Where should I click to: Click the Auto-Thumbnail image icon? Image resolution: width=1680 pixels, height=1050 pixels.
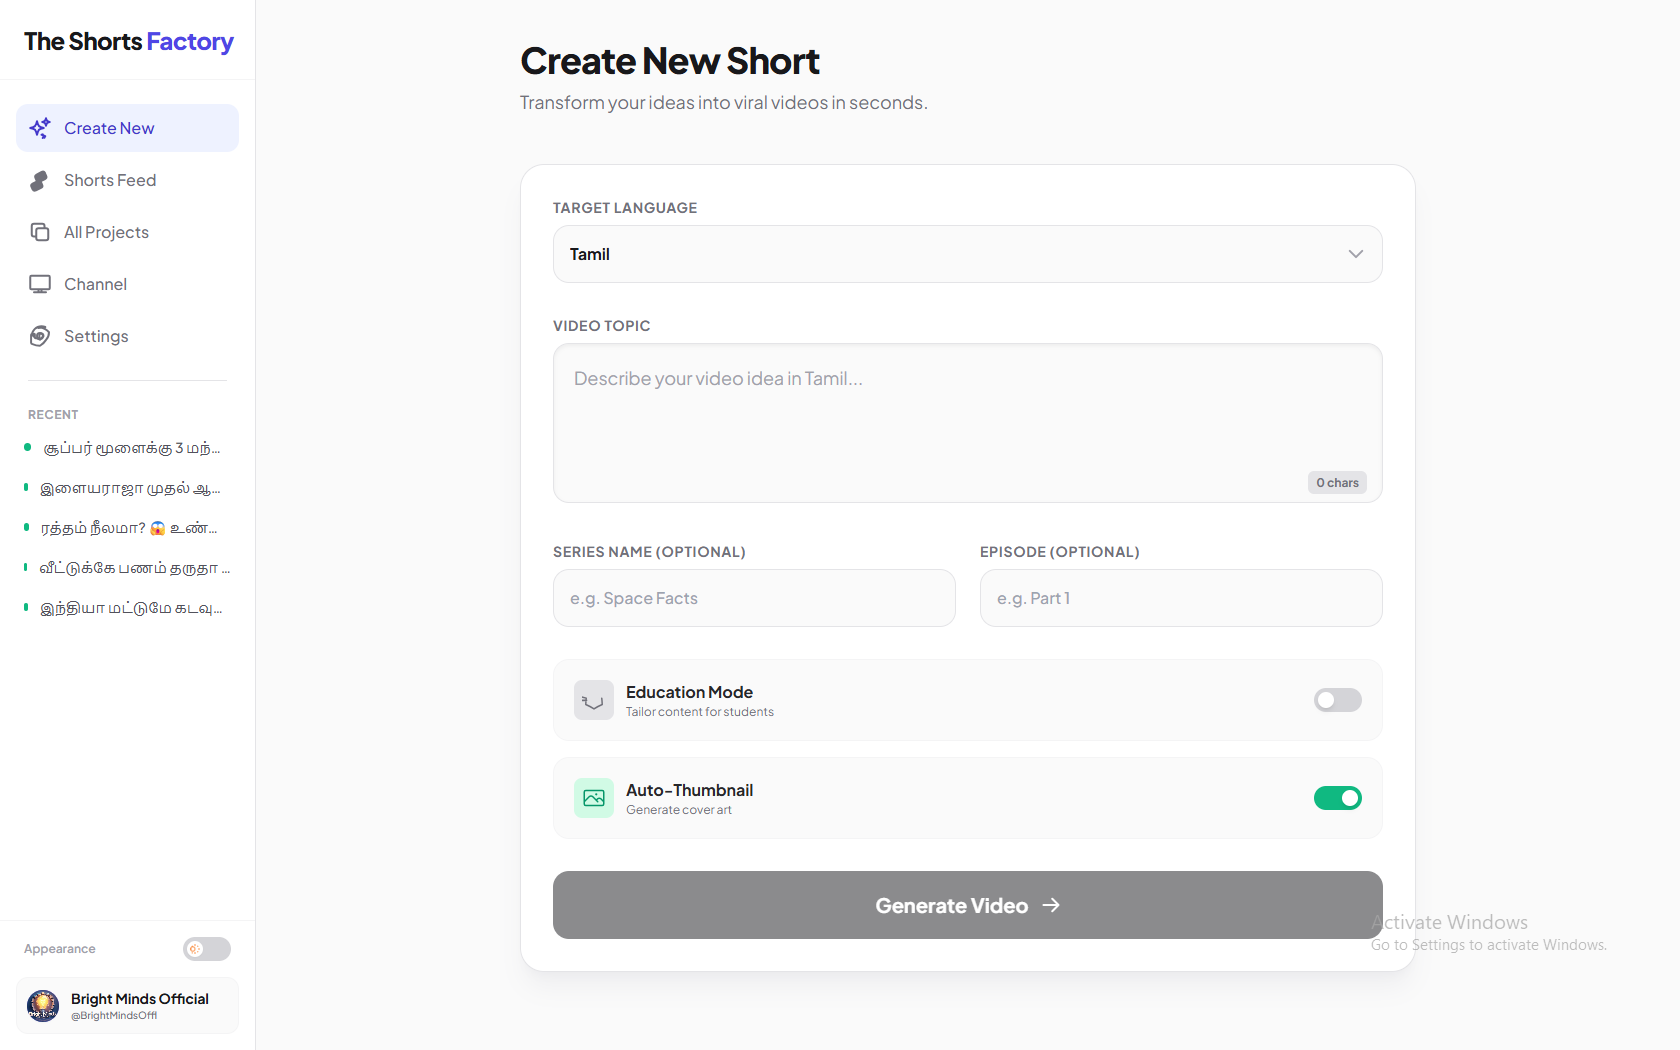pyautogui.click(x=593, y=798)
